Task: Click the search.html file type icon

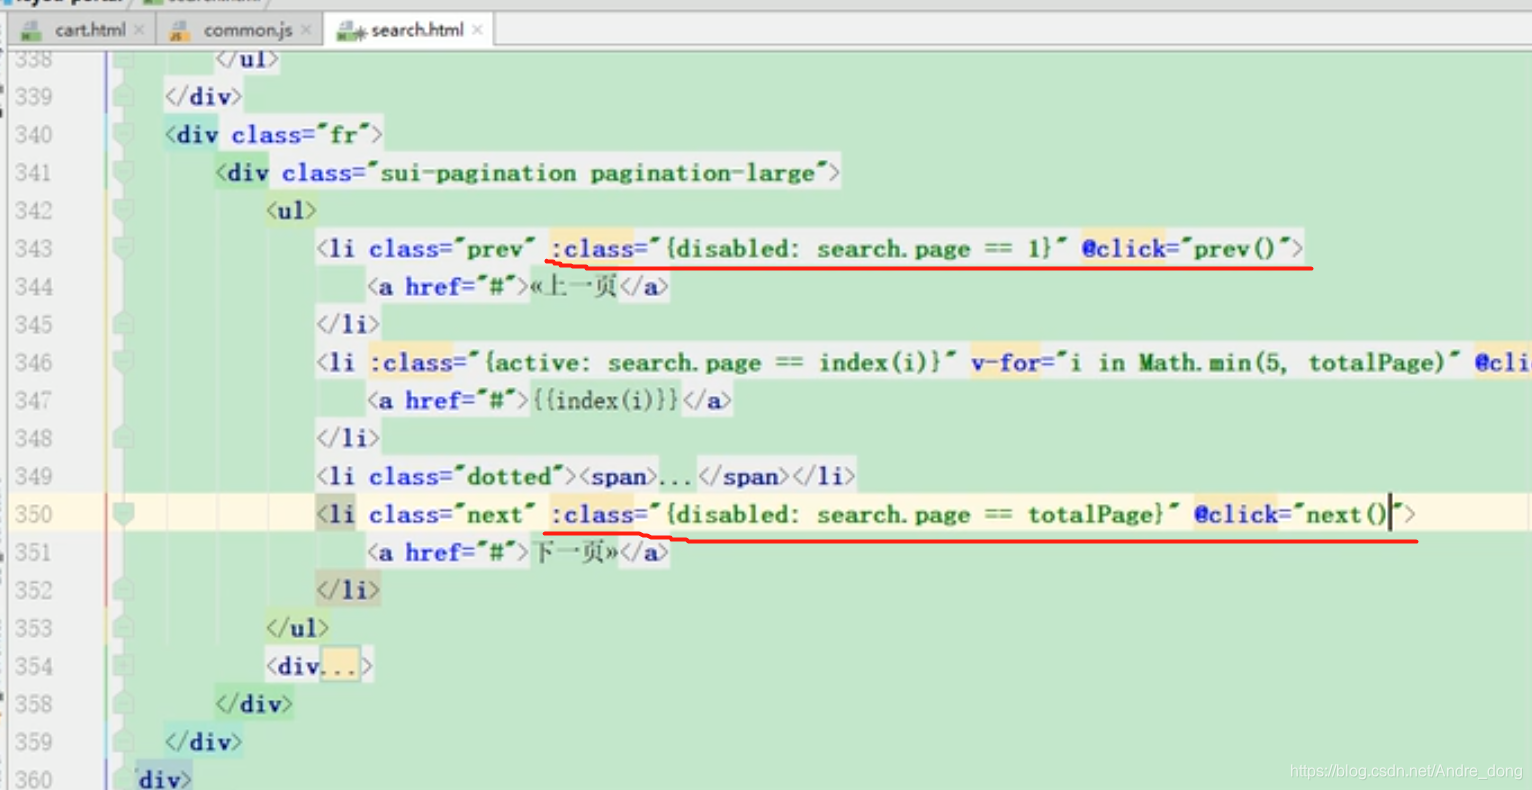Action: (350, 32)
